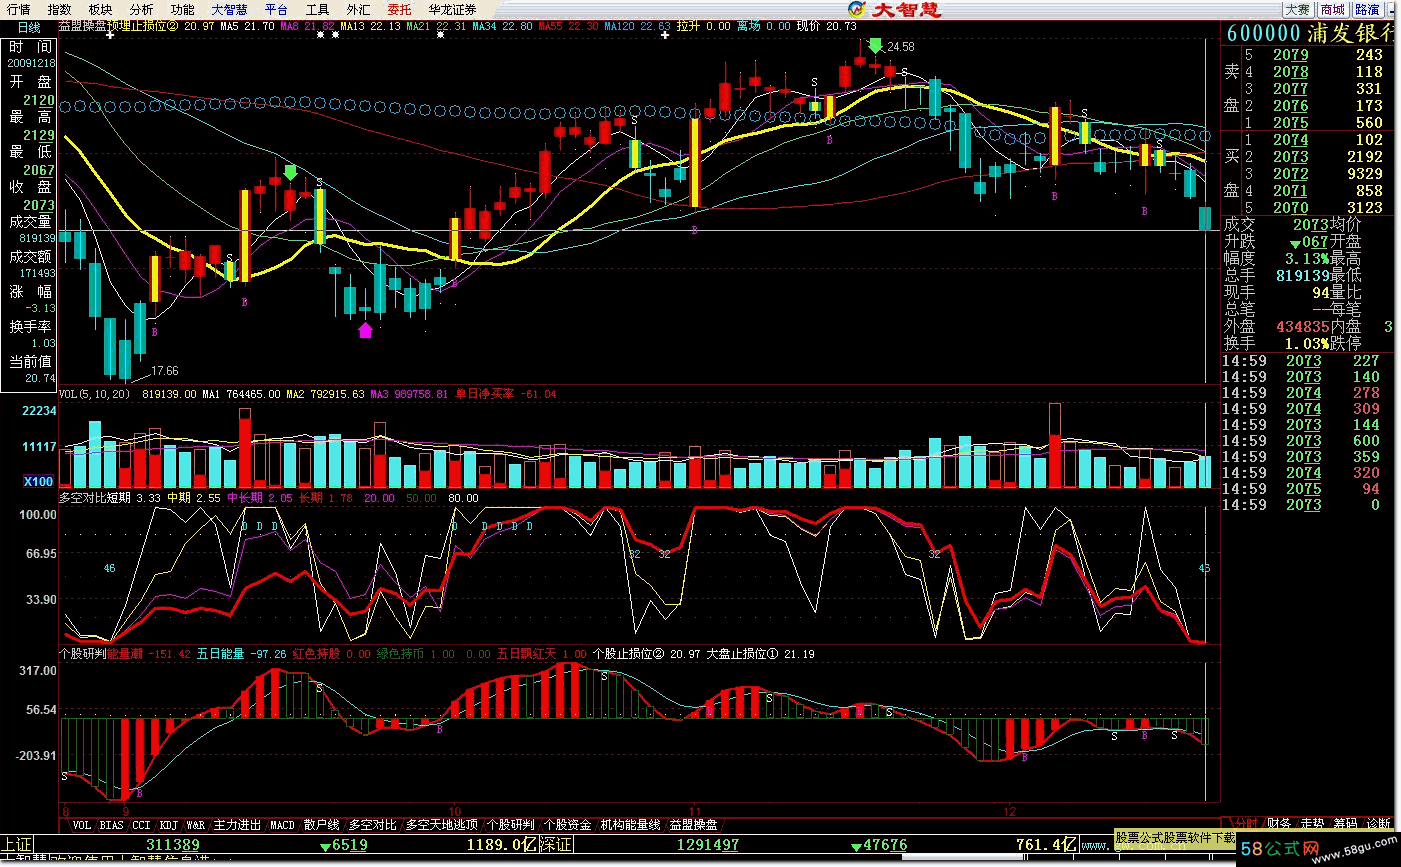The image size is (1401, 867).
Task: Click the 股票公式股票软件下载 tooltip
Action: (x=1175, y=838)
